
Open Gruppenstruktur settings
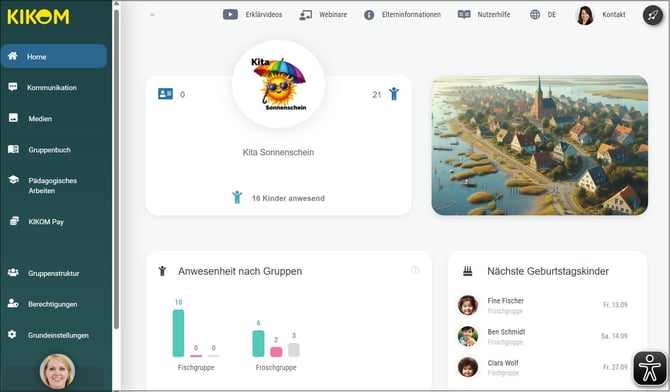click(x=54, y=273)
